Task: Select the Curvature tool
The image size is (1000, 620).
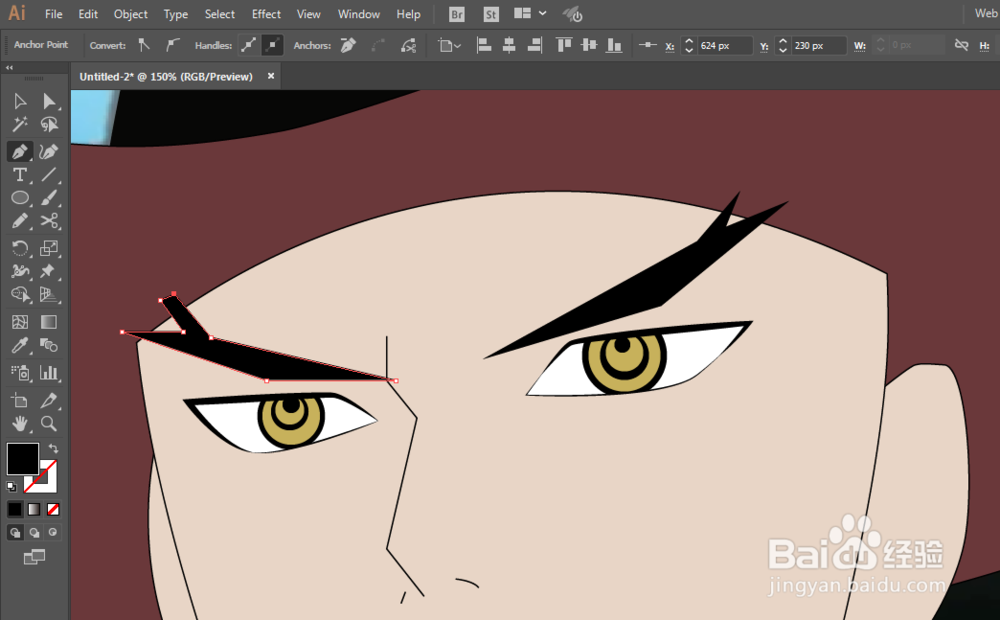Action: (48, 152)
